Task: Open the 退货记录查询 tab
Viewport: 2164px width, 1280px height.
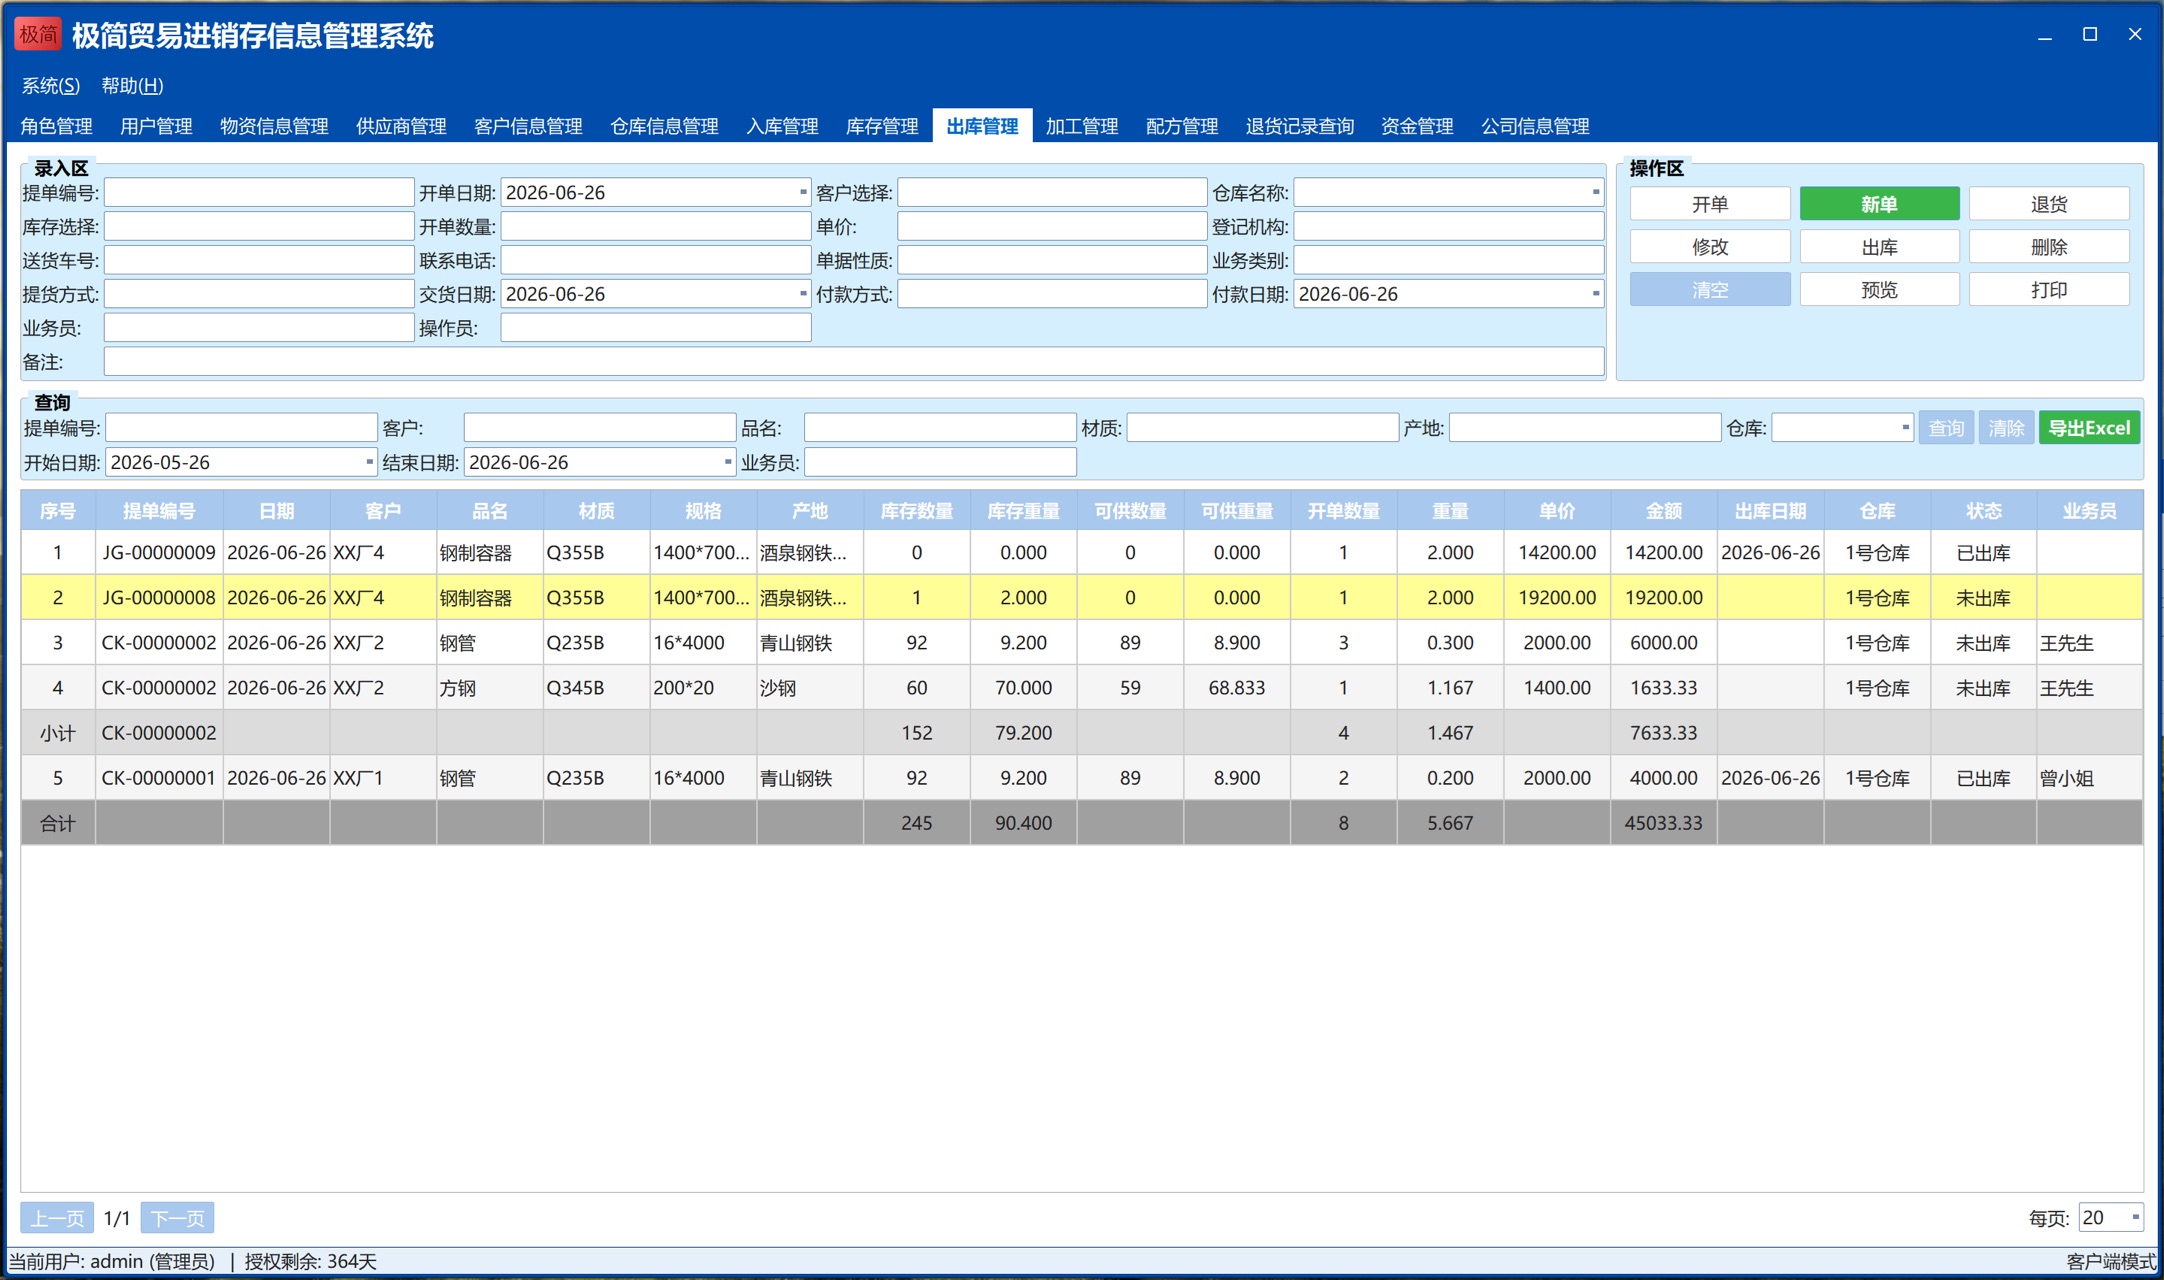Action: pos(1300,126)
